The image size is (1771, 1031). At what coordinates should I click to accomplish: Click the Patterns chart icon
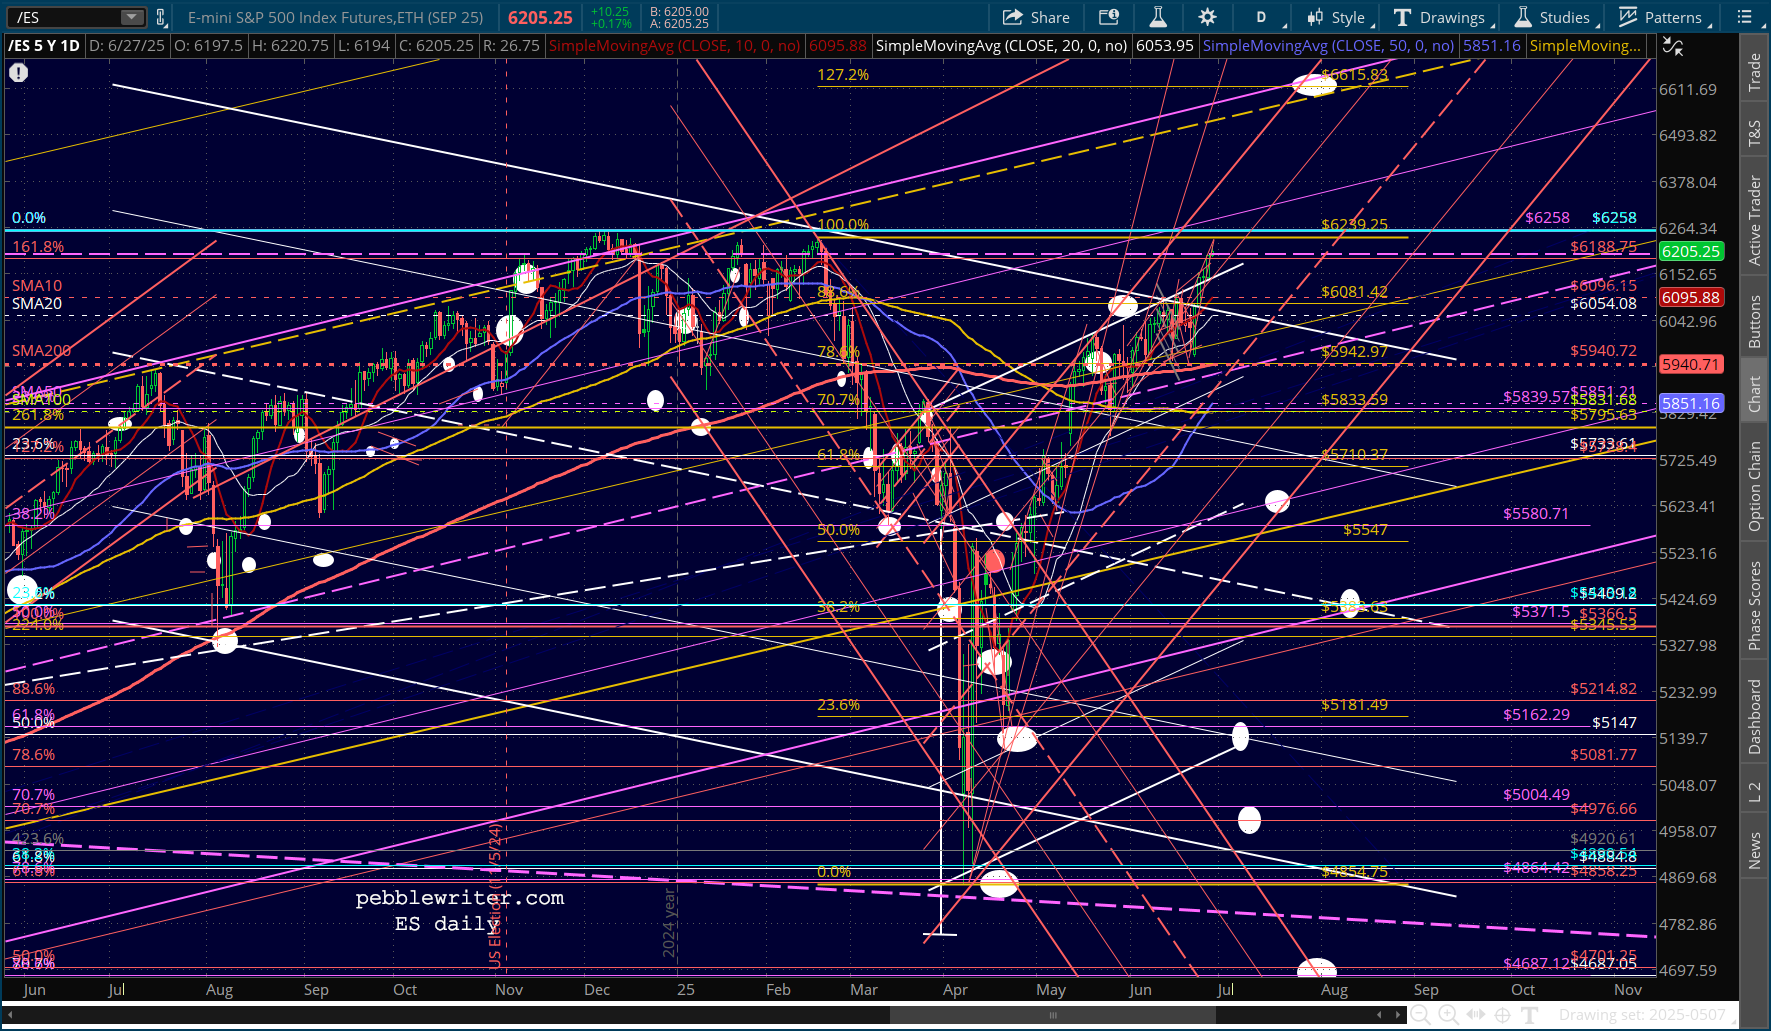(x=1628, y=17)
